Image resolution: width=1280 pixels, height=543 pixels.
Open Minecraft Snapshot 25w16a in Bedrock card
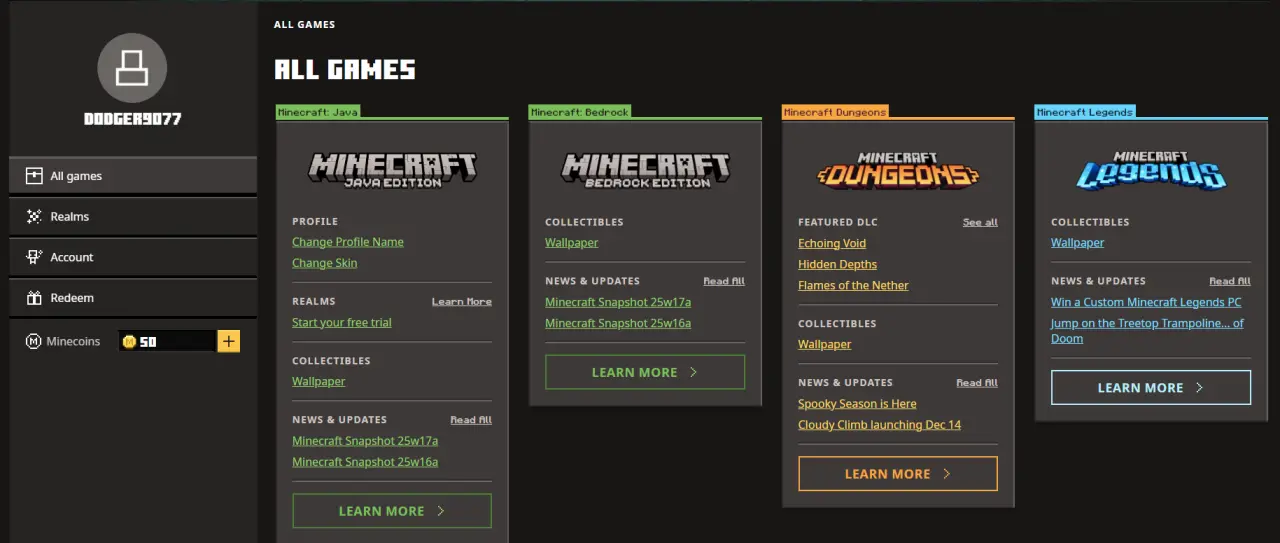tap(618, 323)
